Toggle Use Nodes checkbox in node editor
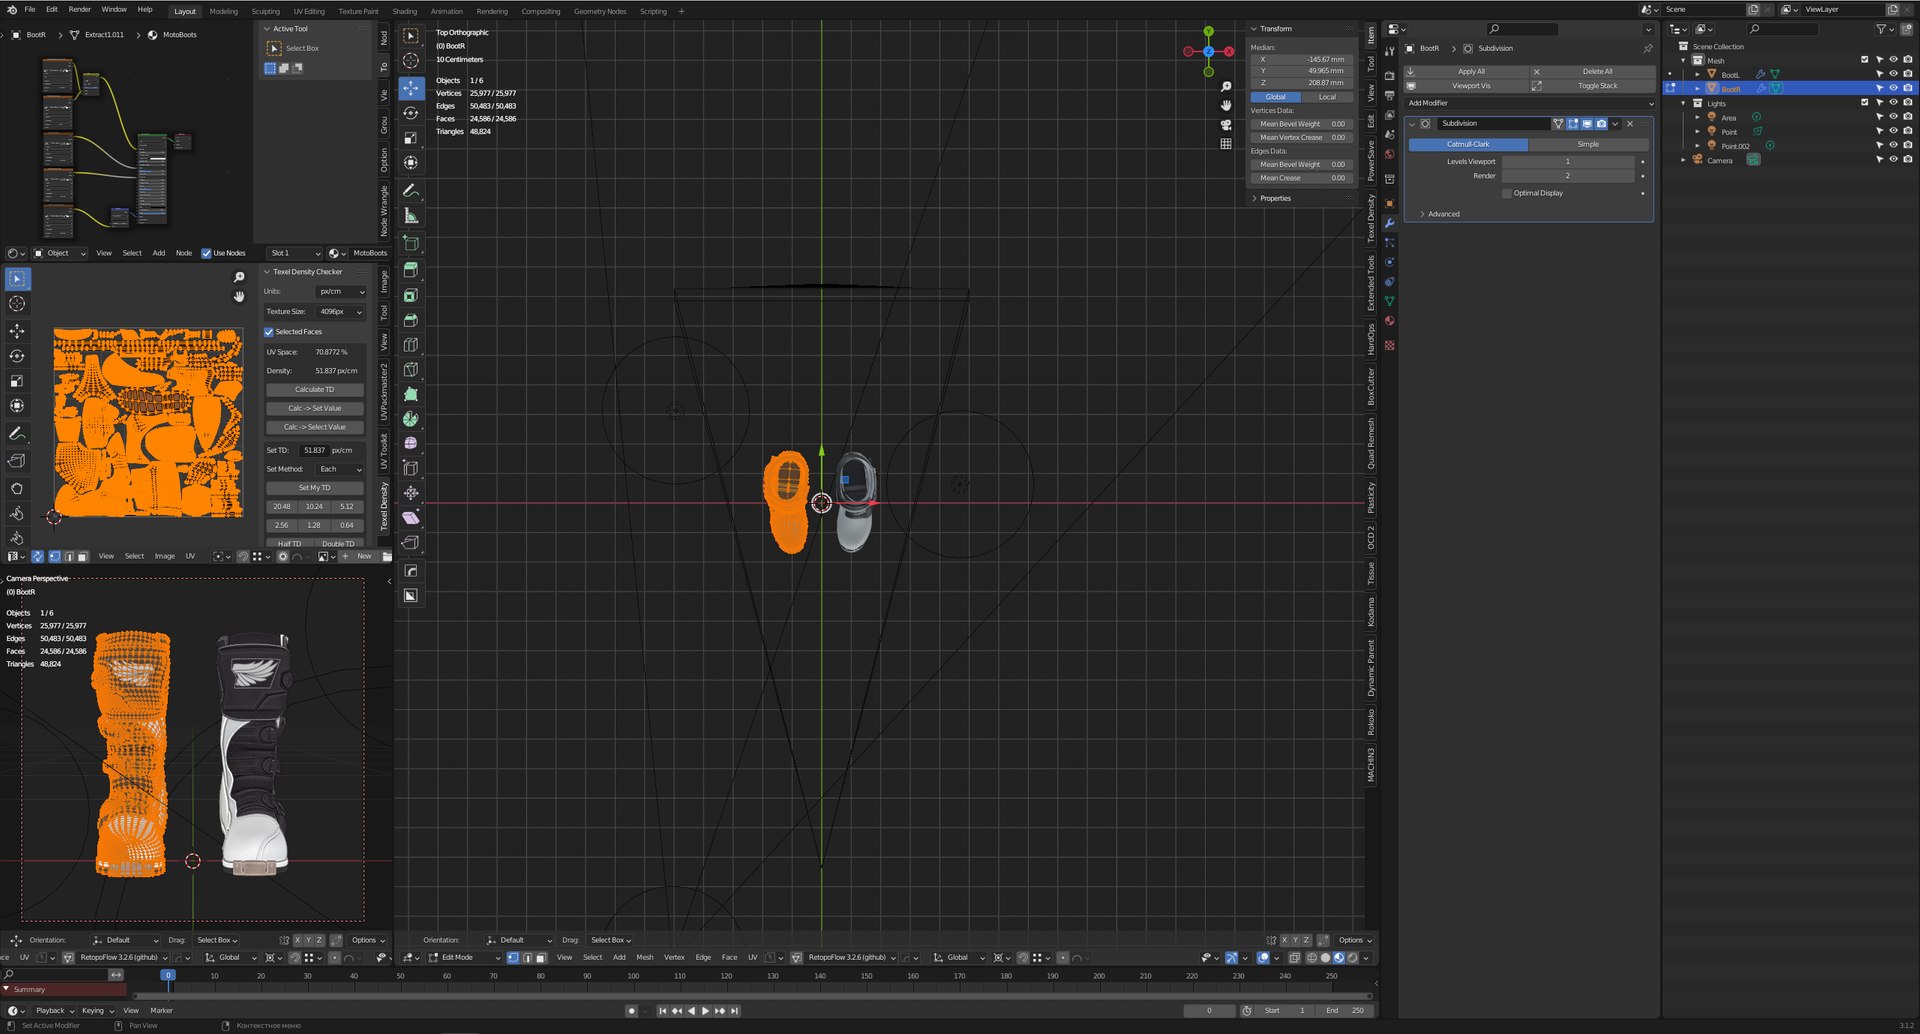The image size is (1920, 1034). tap(206, 253)
